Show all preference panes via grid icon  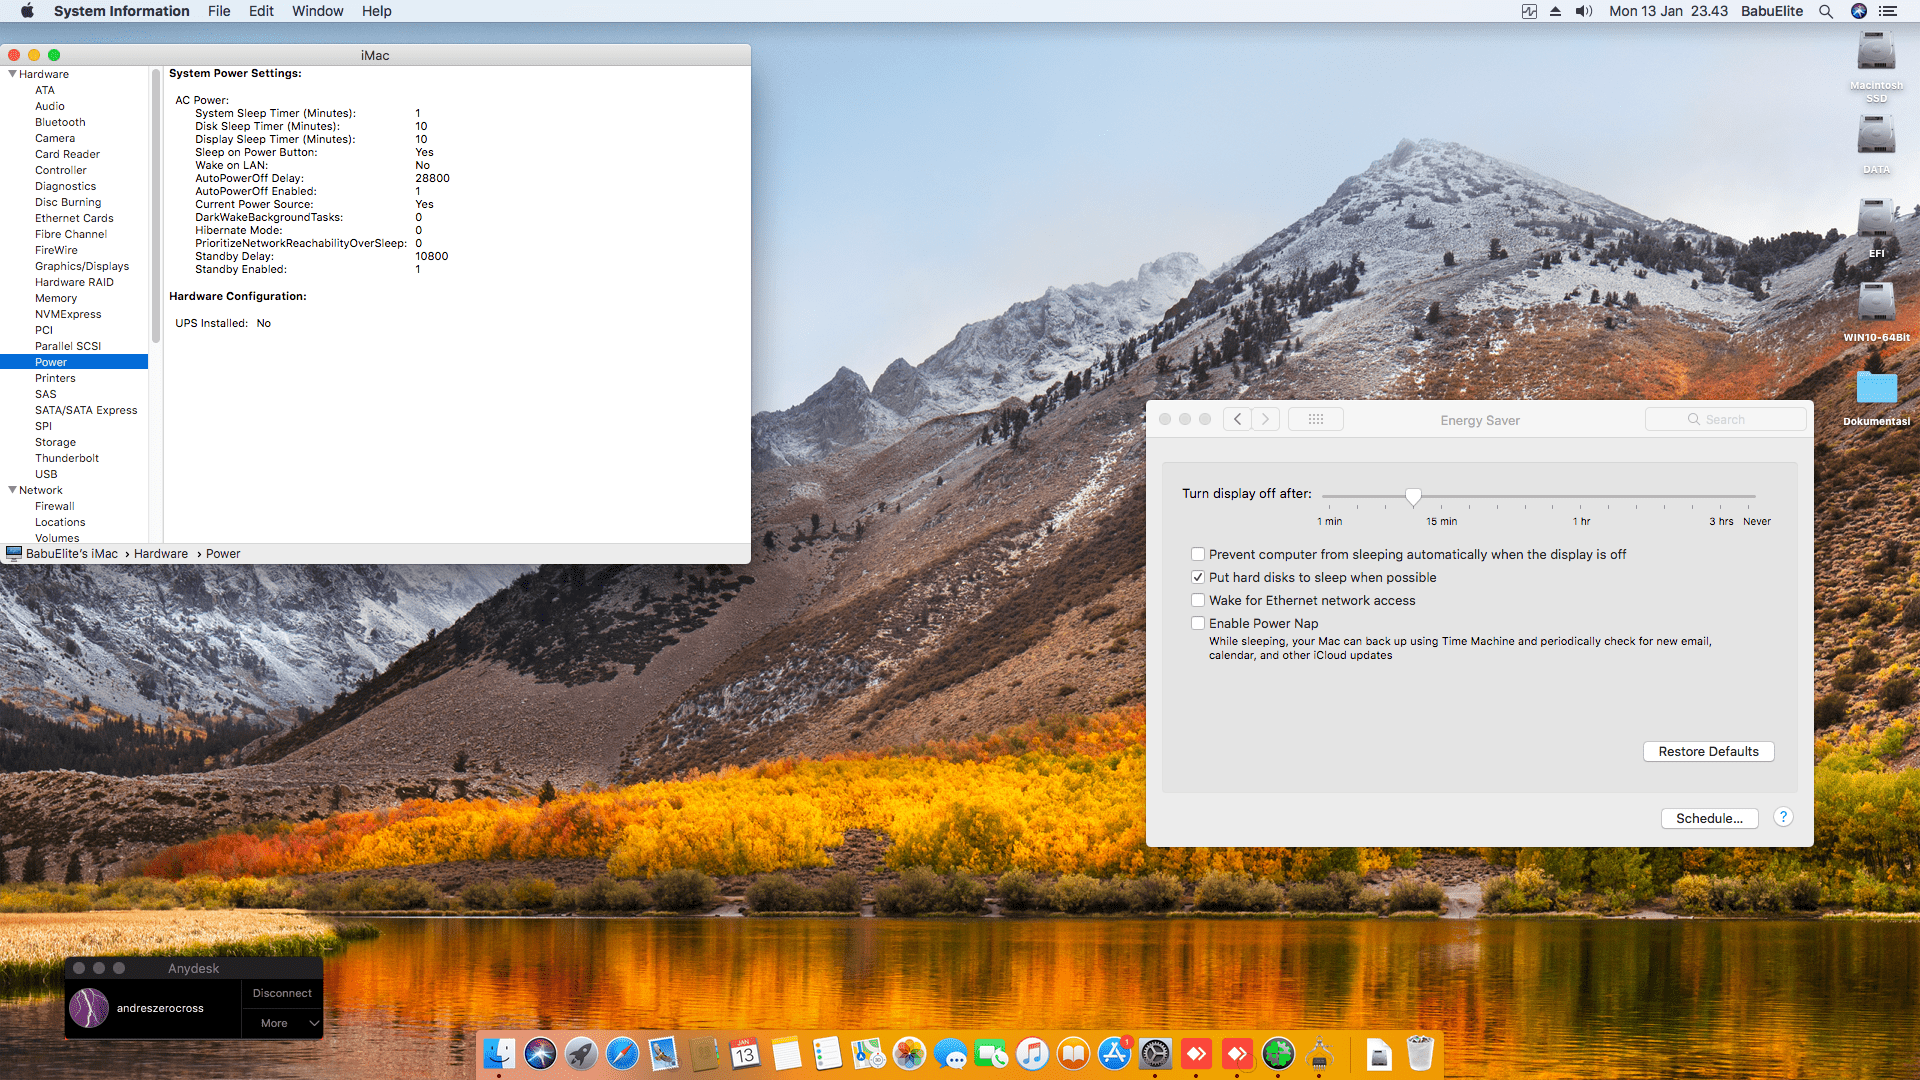tap(1315, 419)
